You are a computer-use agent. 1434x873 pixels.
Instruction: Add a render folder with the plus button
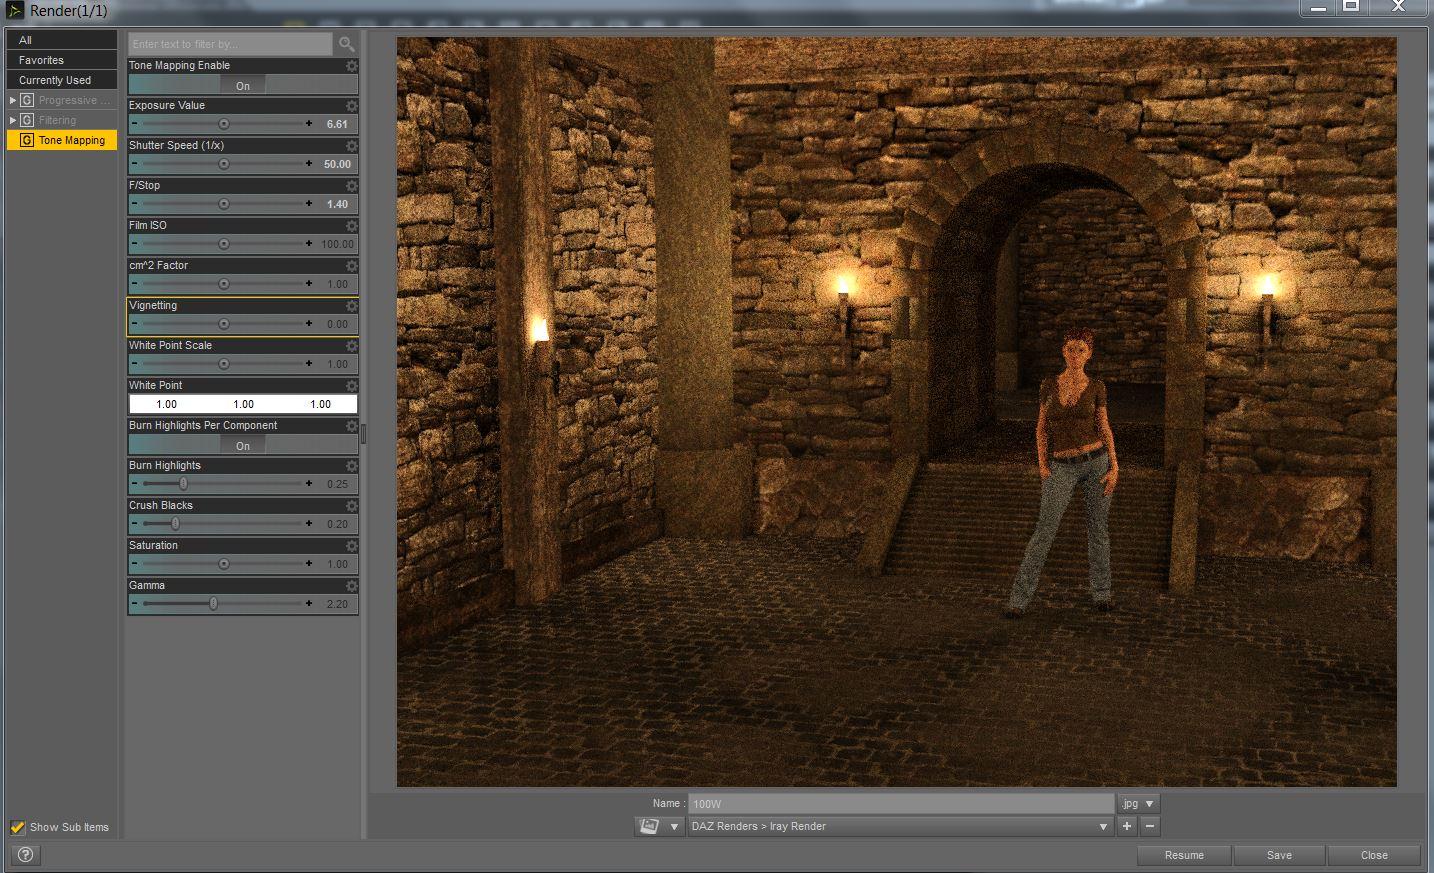(1127, 826)
